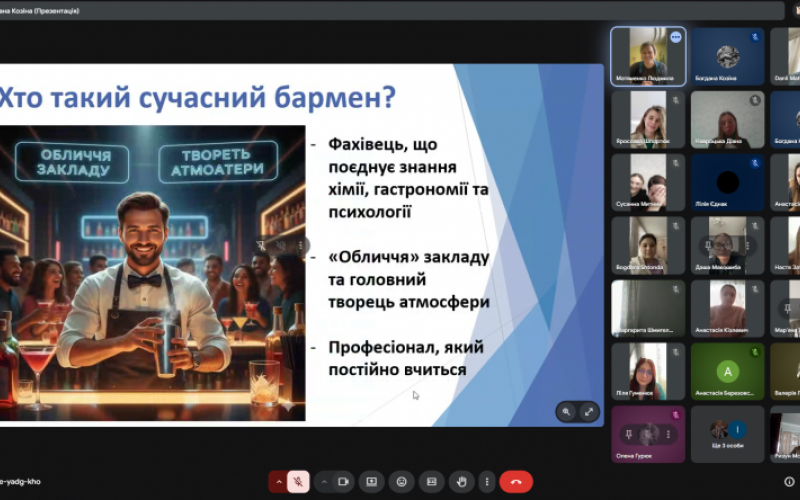800x500 pixels.
Task: Expand presentation to fullscreen
Action: 589,411
